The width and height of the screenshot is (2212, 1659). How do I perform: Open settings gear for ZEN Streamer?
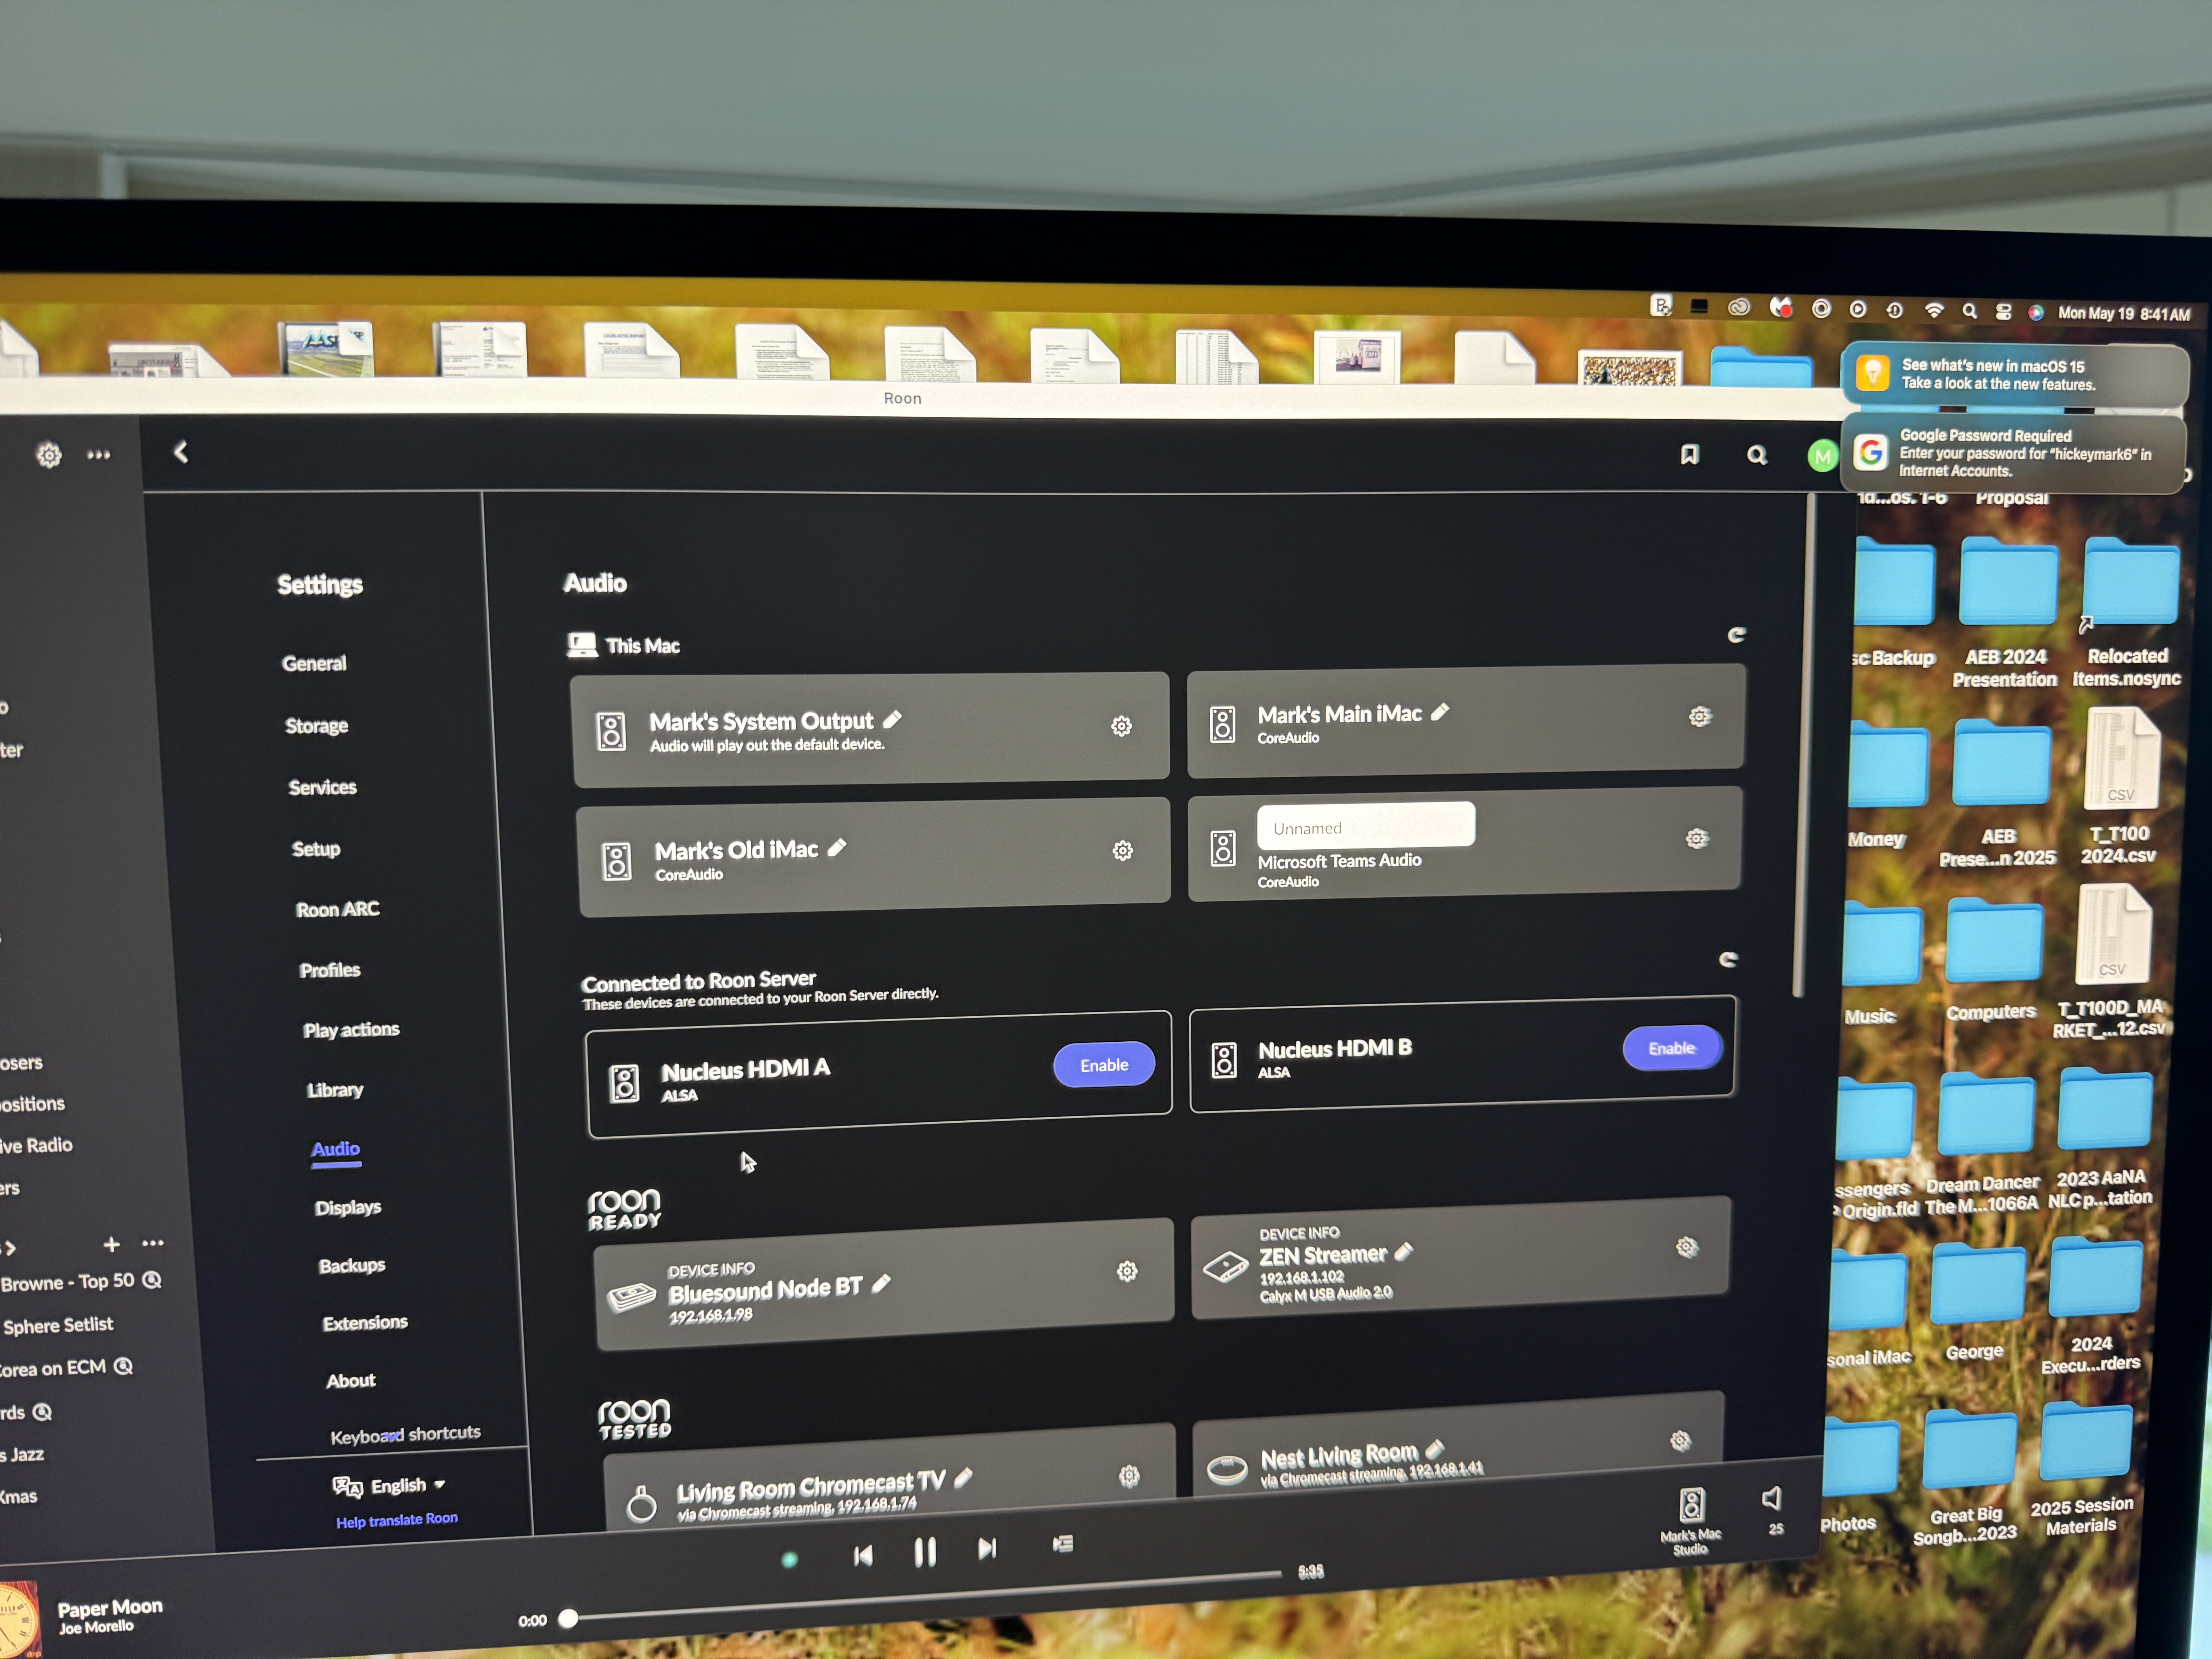click(x=1687, y=1247)
